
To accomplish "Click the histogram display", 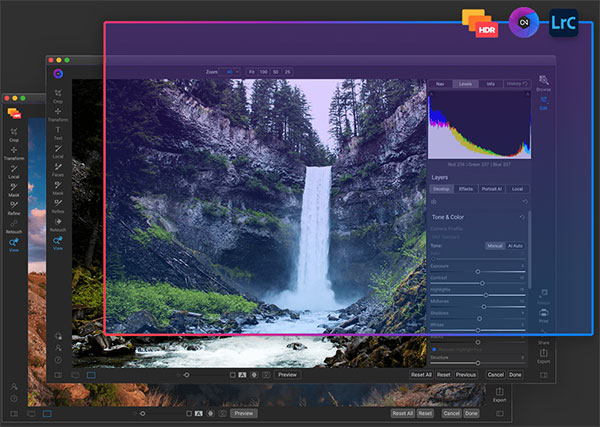I will 479,125.
